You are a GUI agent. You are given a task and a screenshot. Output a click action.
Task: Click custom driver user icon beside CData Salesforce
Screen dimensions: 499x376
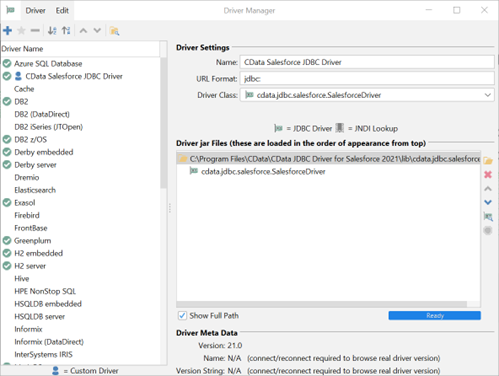coord(18,76)
